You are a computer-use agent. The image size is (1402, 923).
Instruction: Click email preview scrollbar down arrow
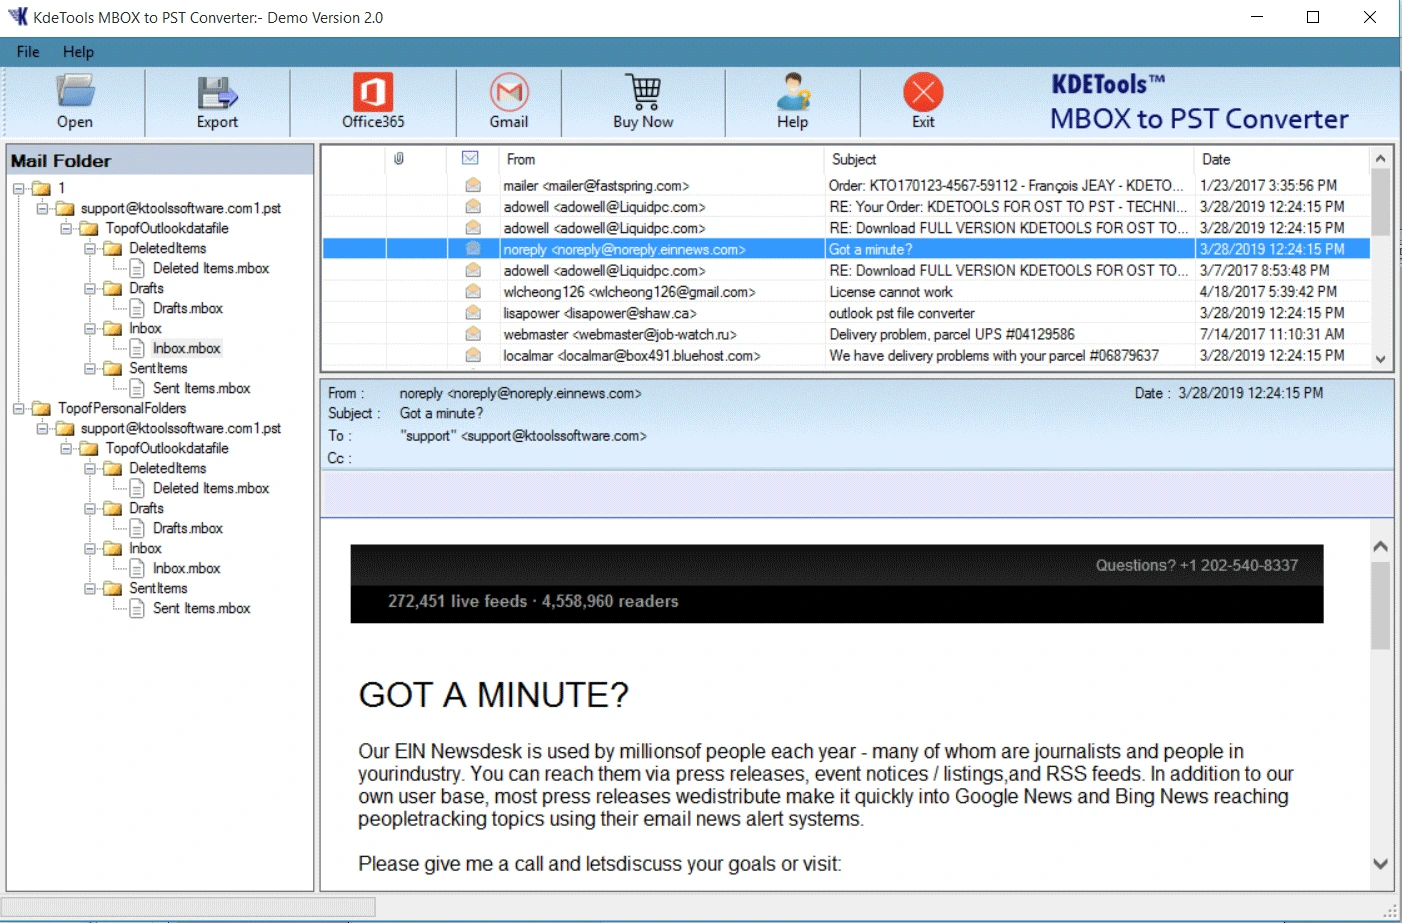coord(1381,864)
